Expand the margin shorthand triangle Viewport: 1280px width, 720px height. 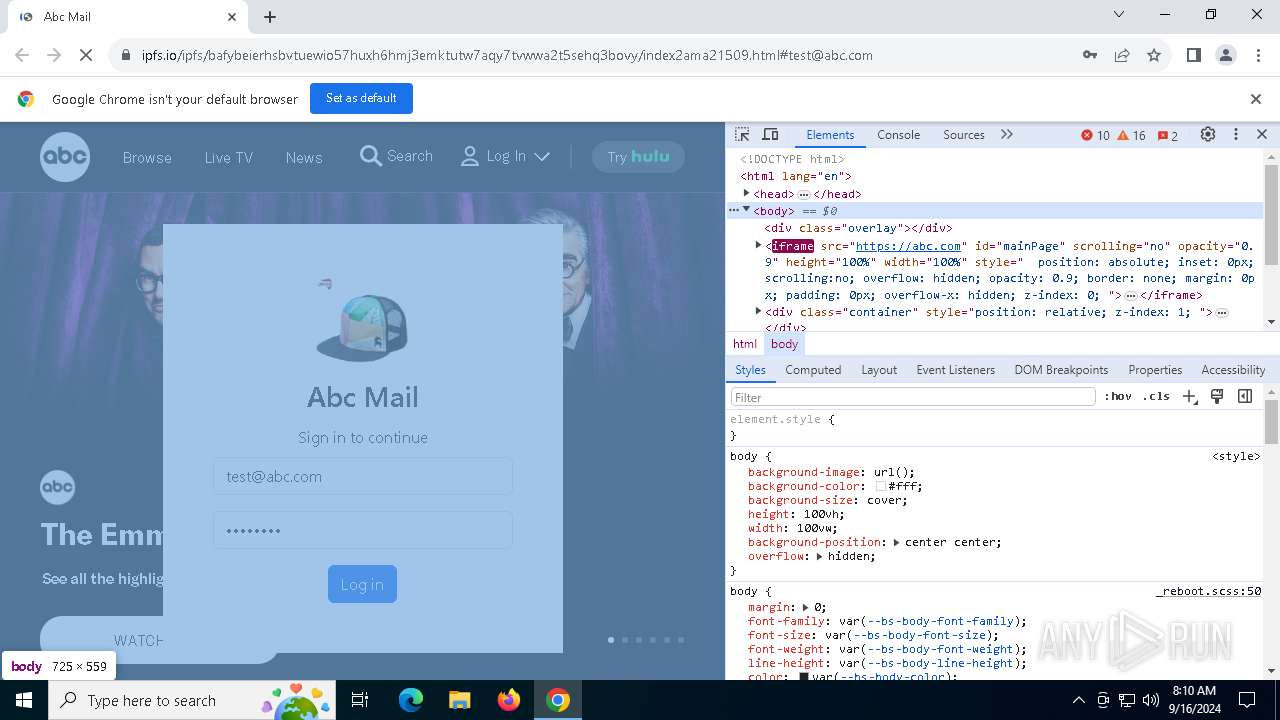[805, 607]
